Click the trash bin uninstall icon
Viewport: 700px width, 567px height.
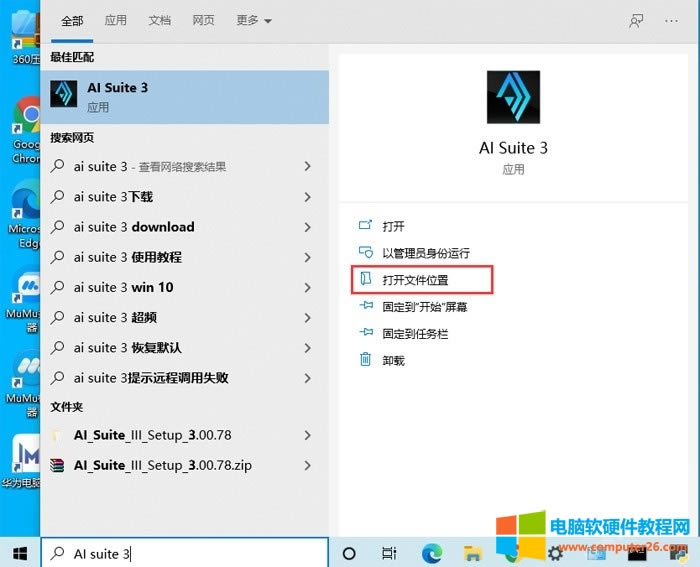(365, 359)
